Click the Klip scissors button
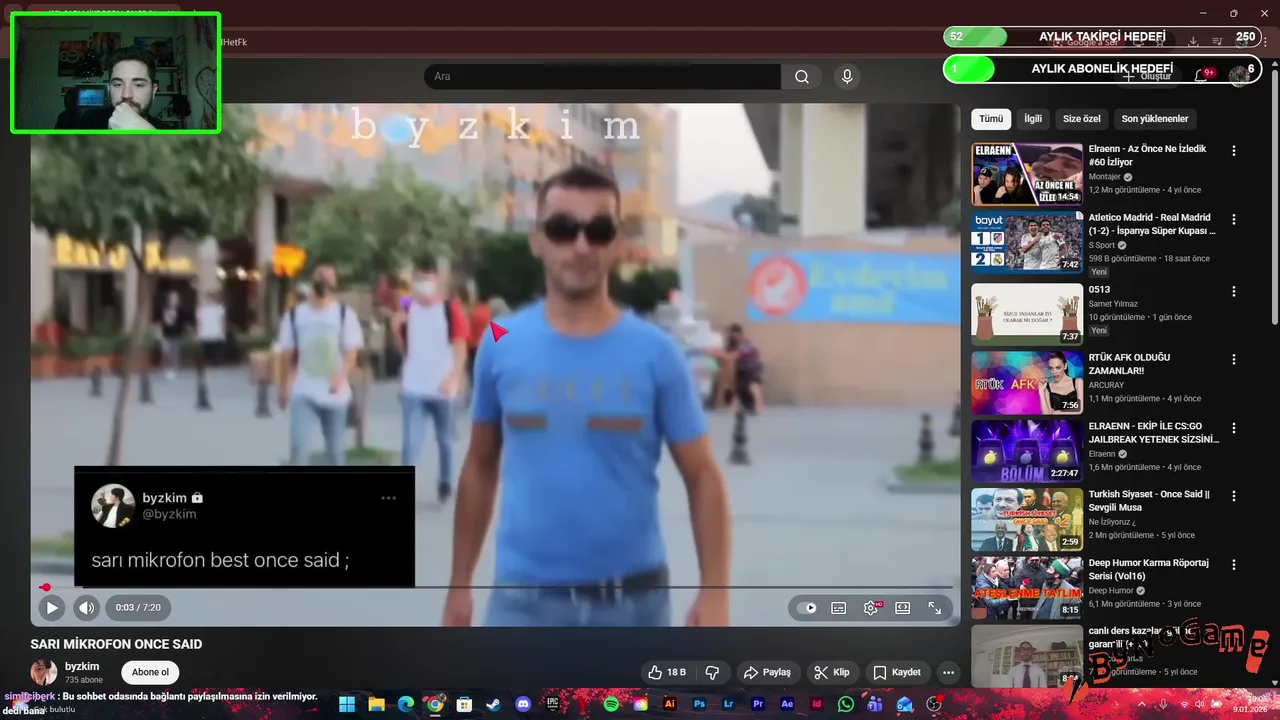The width and height of the screenshot is (1280, 720). (832, 672)
